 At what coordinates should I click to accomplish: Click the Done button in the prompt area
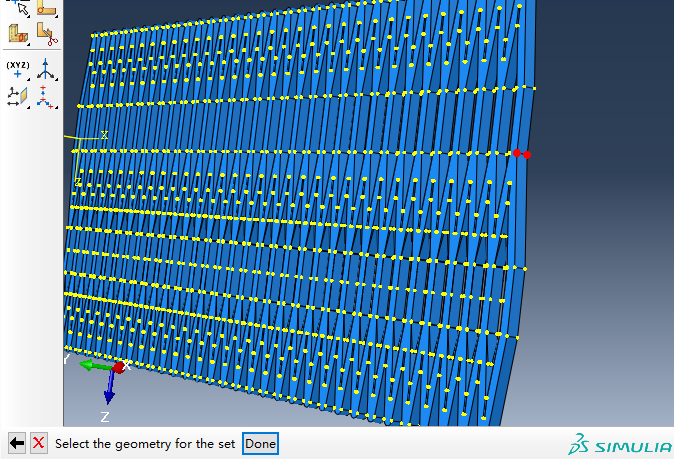260,444
